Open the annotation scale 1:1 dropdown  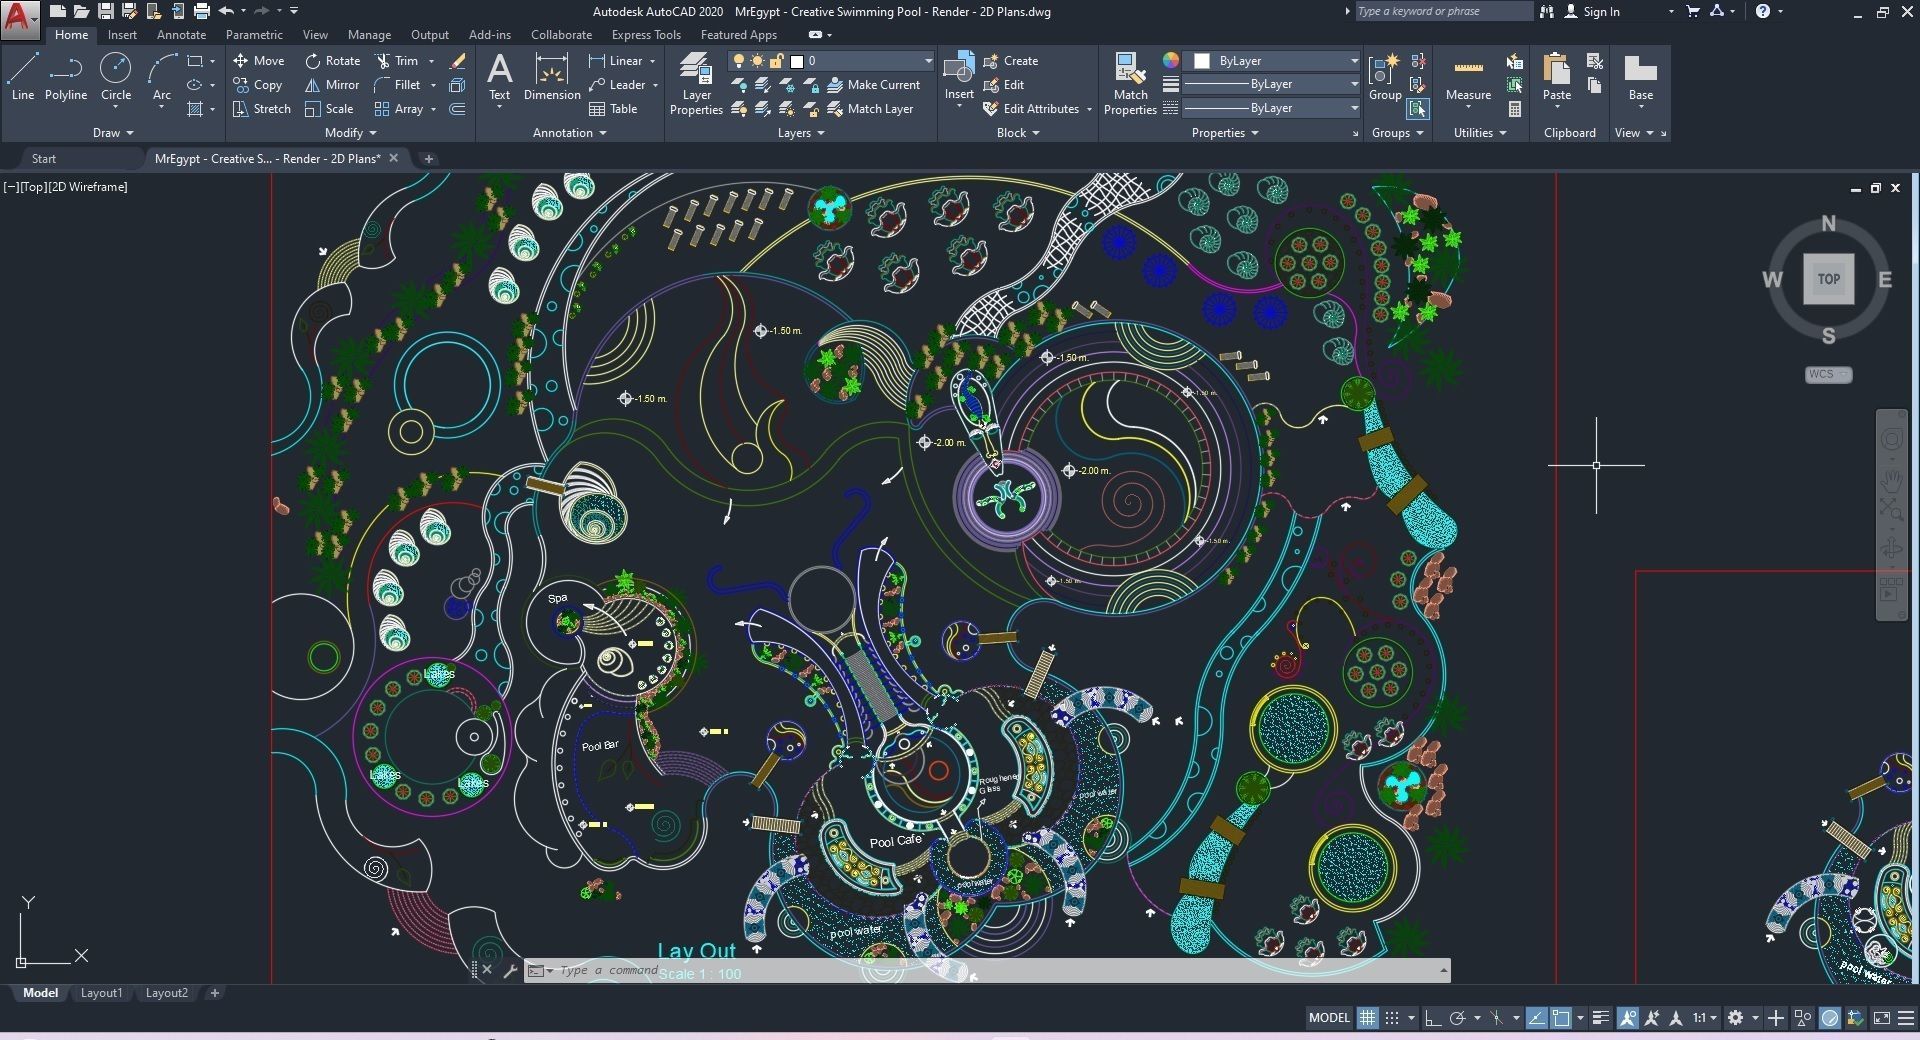[x=1704, y=1018]
